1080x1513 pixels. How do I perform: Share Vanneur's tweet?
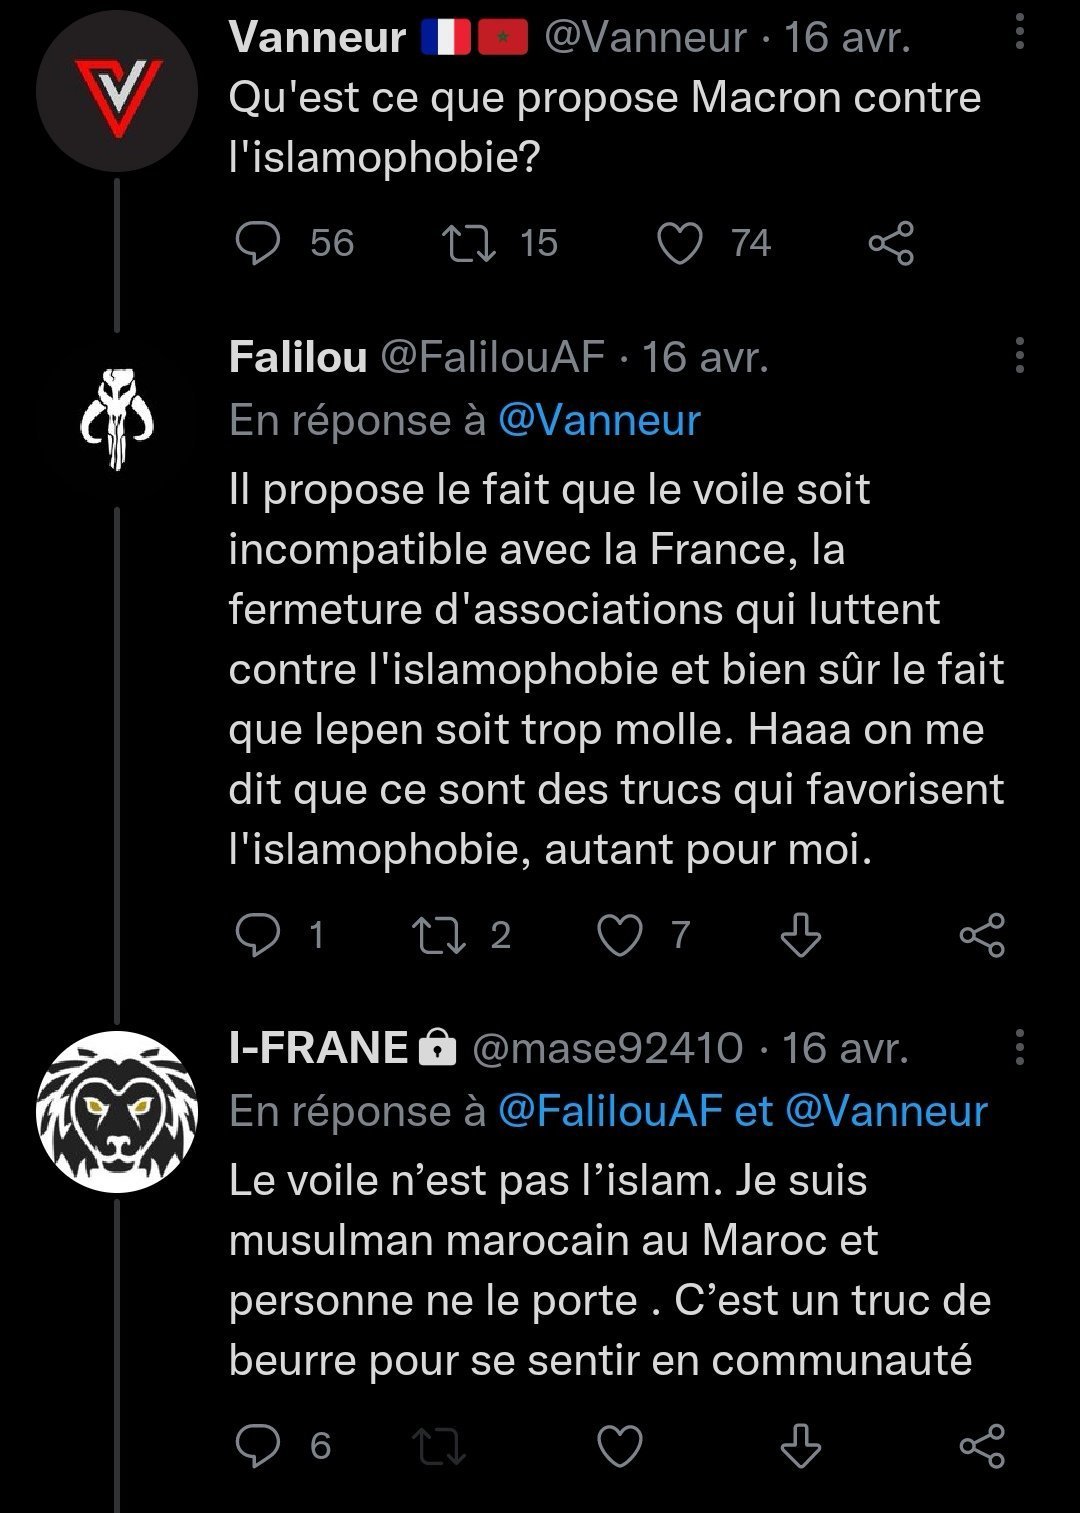tap(890, 243)
